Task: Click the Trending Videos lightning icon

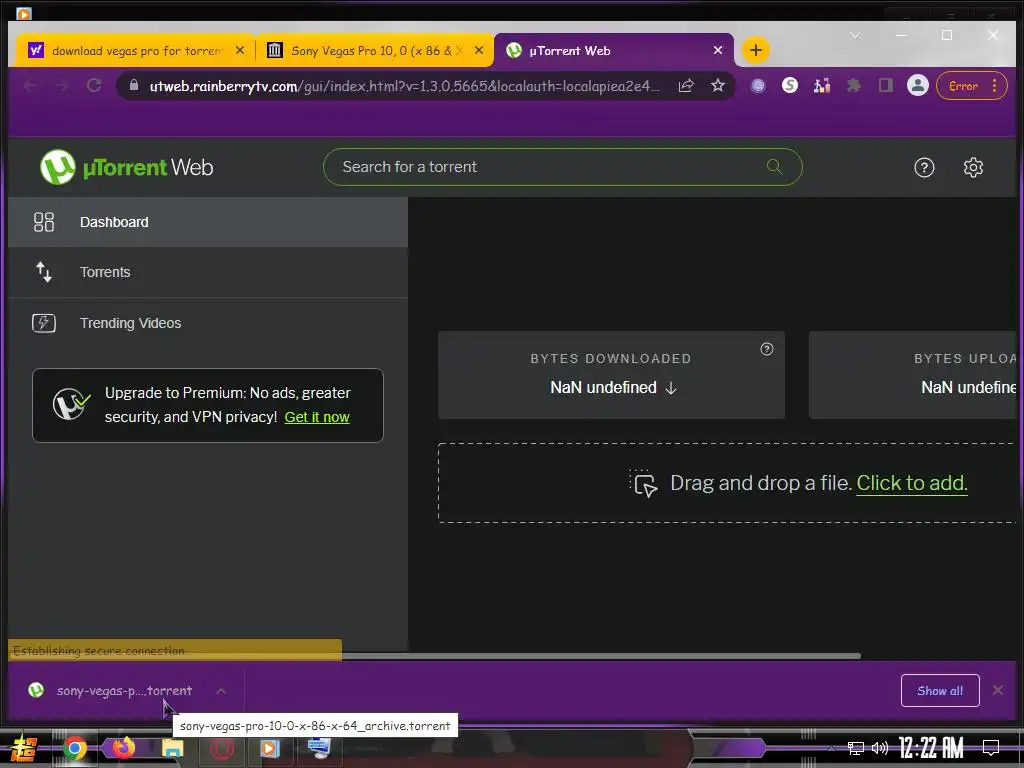Action: click(44, 323)
